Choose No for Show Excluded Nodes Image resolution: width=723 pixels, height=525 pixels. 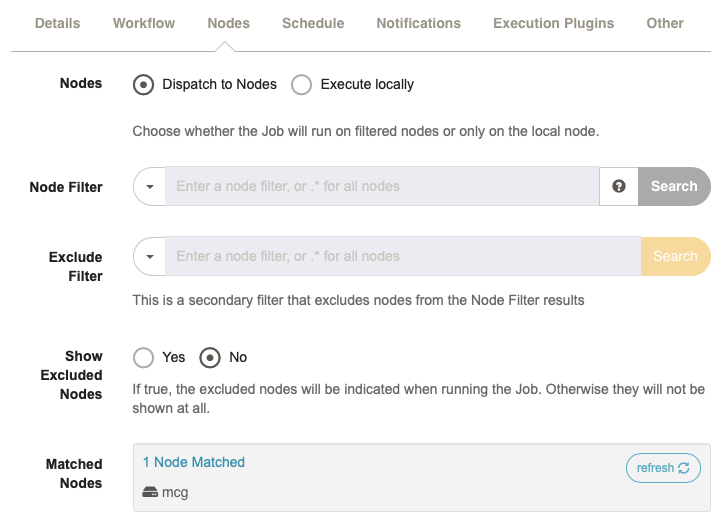pyautogui.click(x=210, y=358)
